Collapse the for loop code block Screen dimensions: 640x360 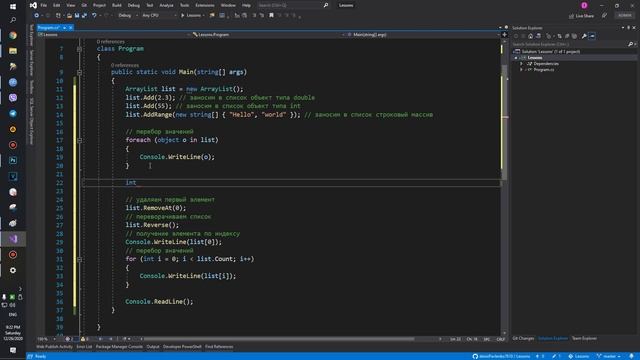click(79, 259)
